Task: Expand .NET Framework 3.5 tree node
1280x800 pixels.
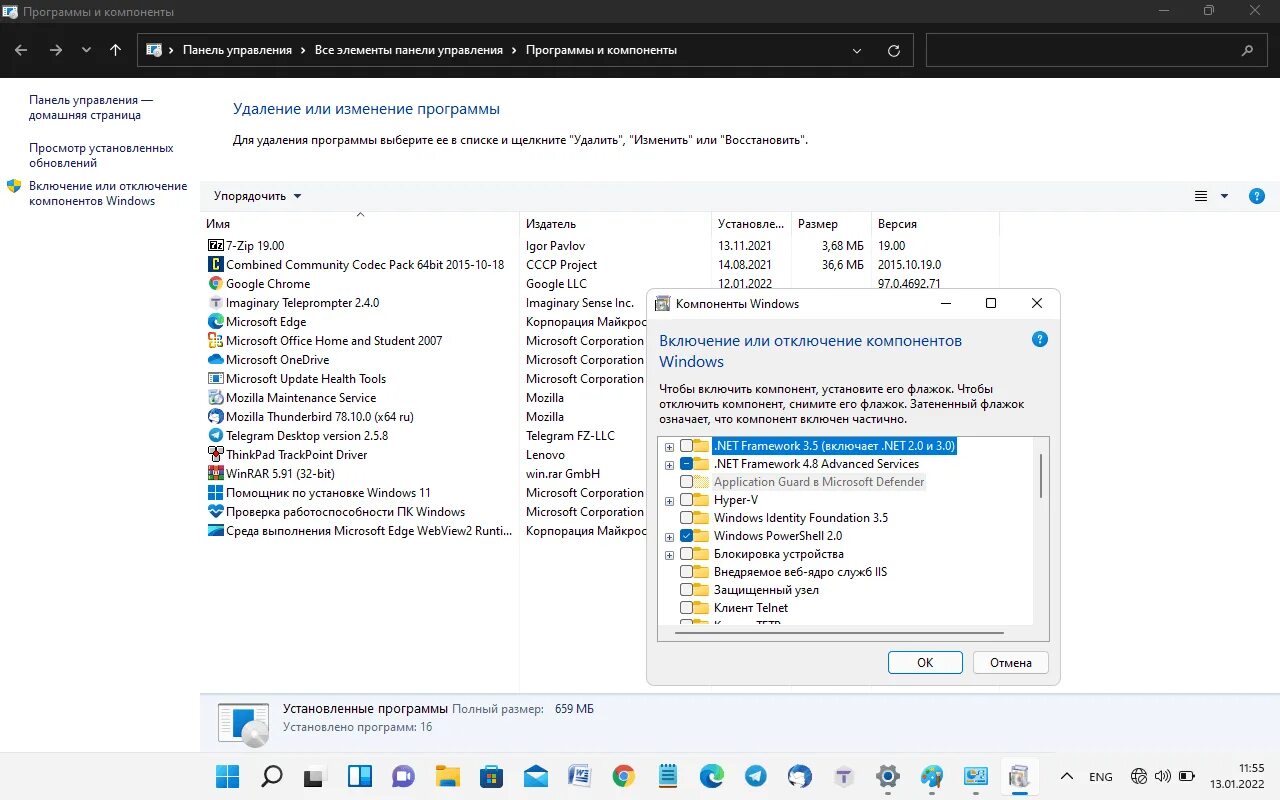Action: point(669,446)
